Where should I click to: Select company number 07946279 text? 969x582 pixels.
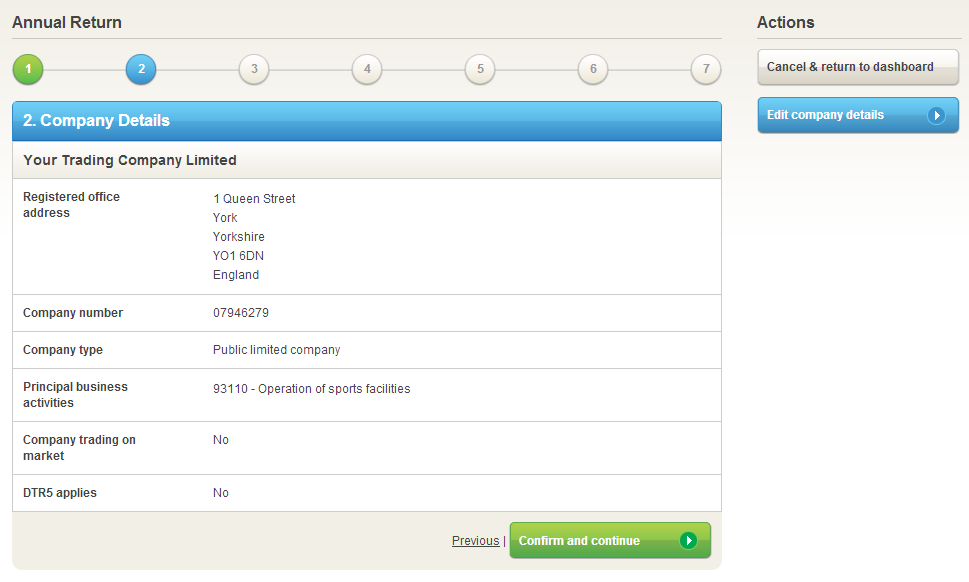241,313
